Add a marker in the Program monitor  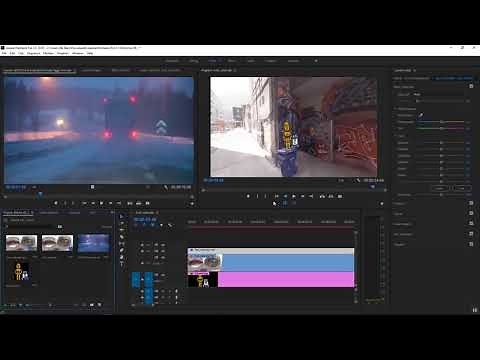click(248, 196)
